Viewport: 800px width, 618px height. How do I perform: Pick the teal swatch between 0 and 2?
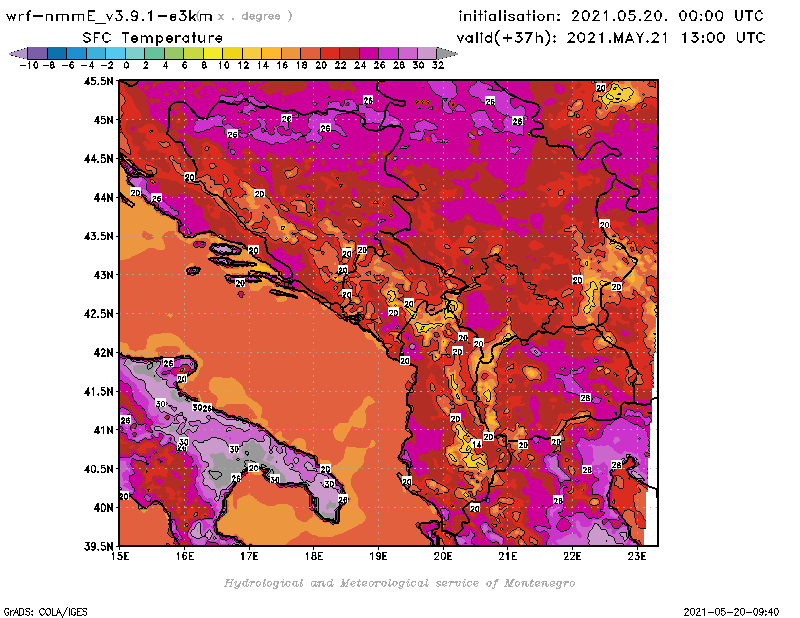pyautogui.click(x=135, y=53)
